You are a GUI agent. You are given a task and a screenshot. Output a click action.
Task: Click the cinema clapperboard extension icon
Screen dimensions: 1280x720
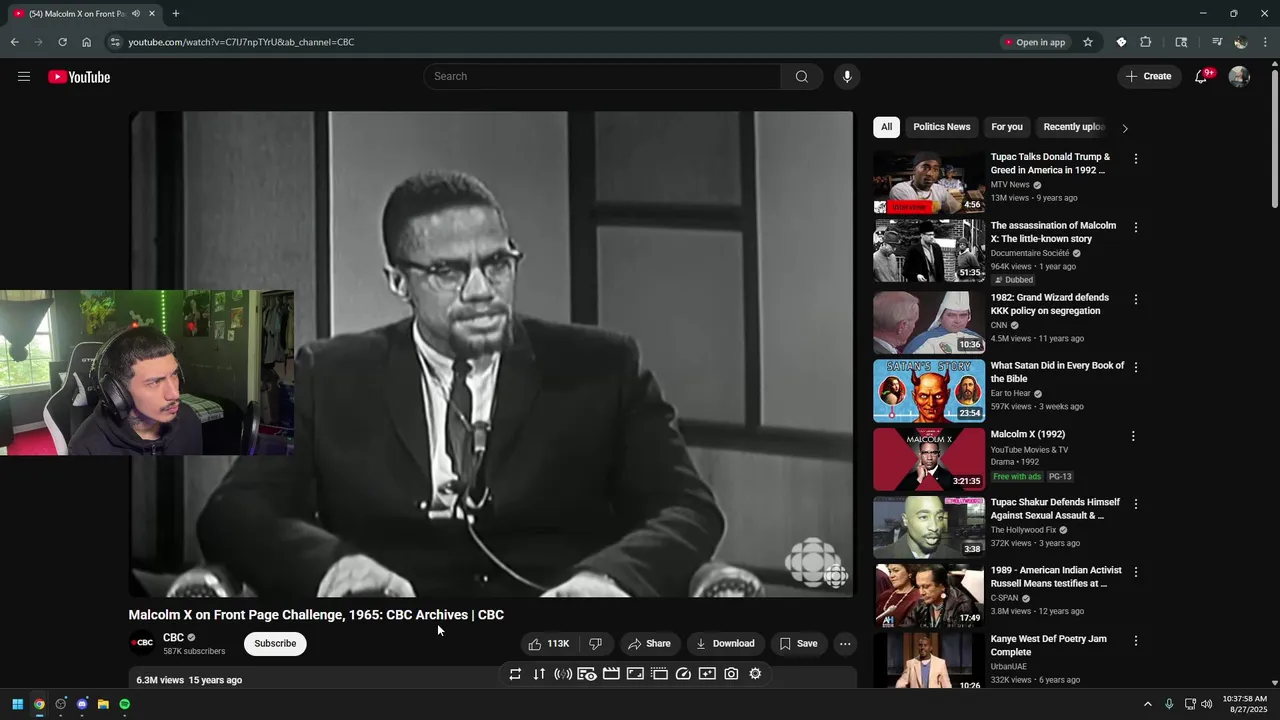click(611, 674)
